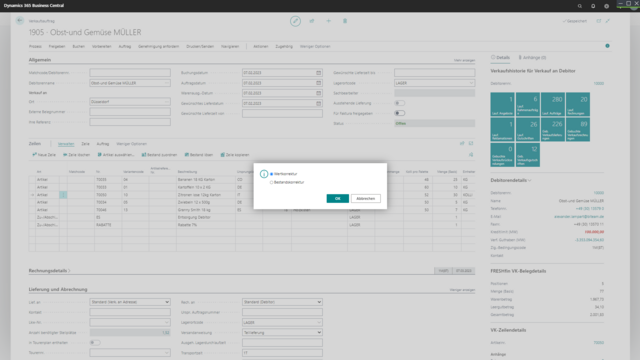This screenshot has height=360, width=640.
Task: Click share icon in Zeilen header
Action: (462, 143)
